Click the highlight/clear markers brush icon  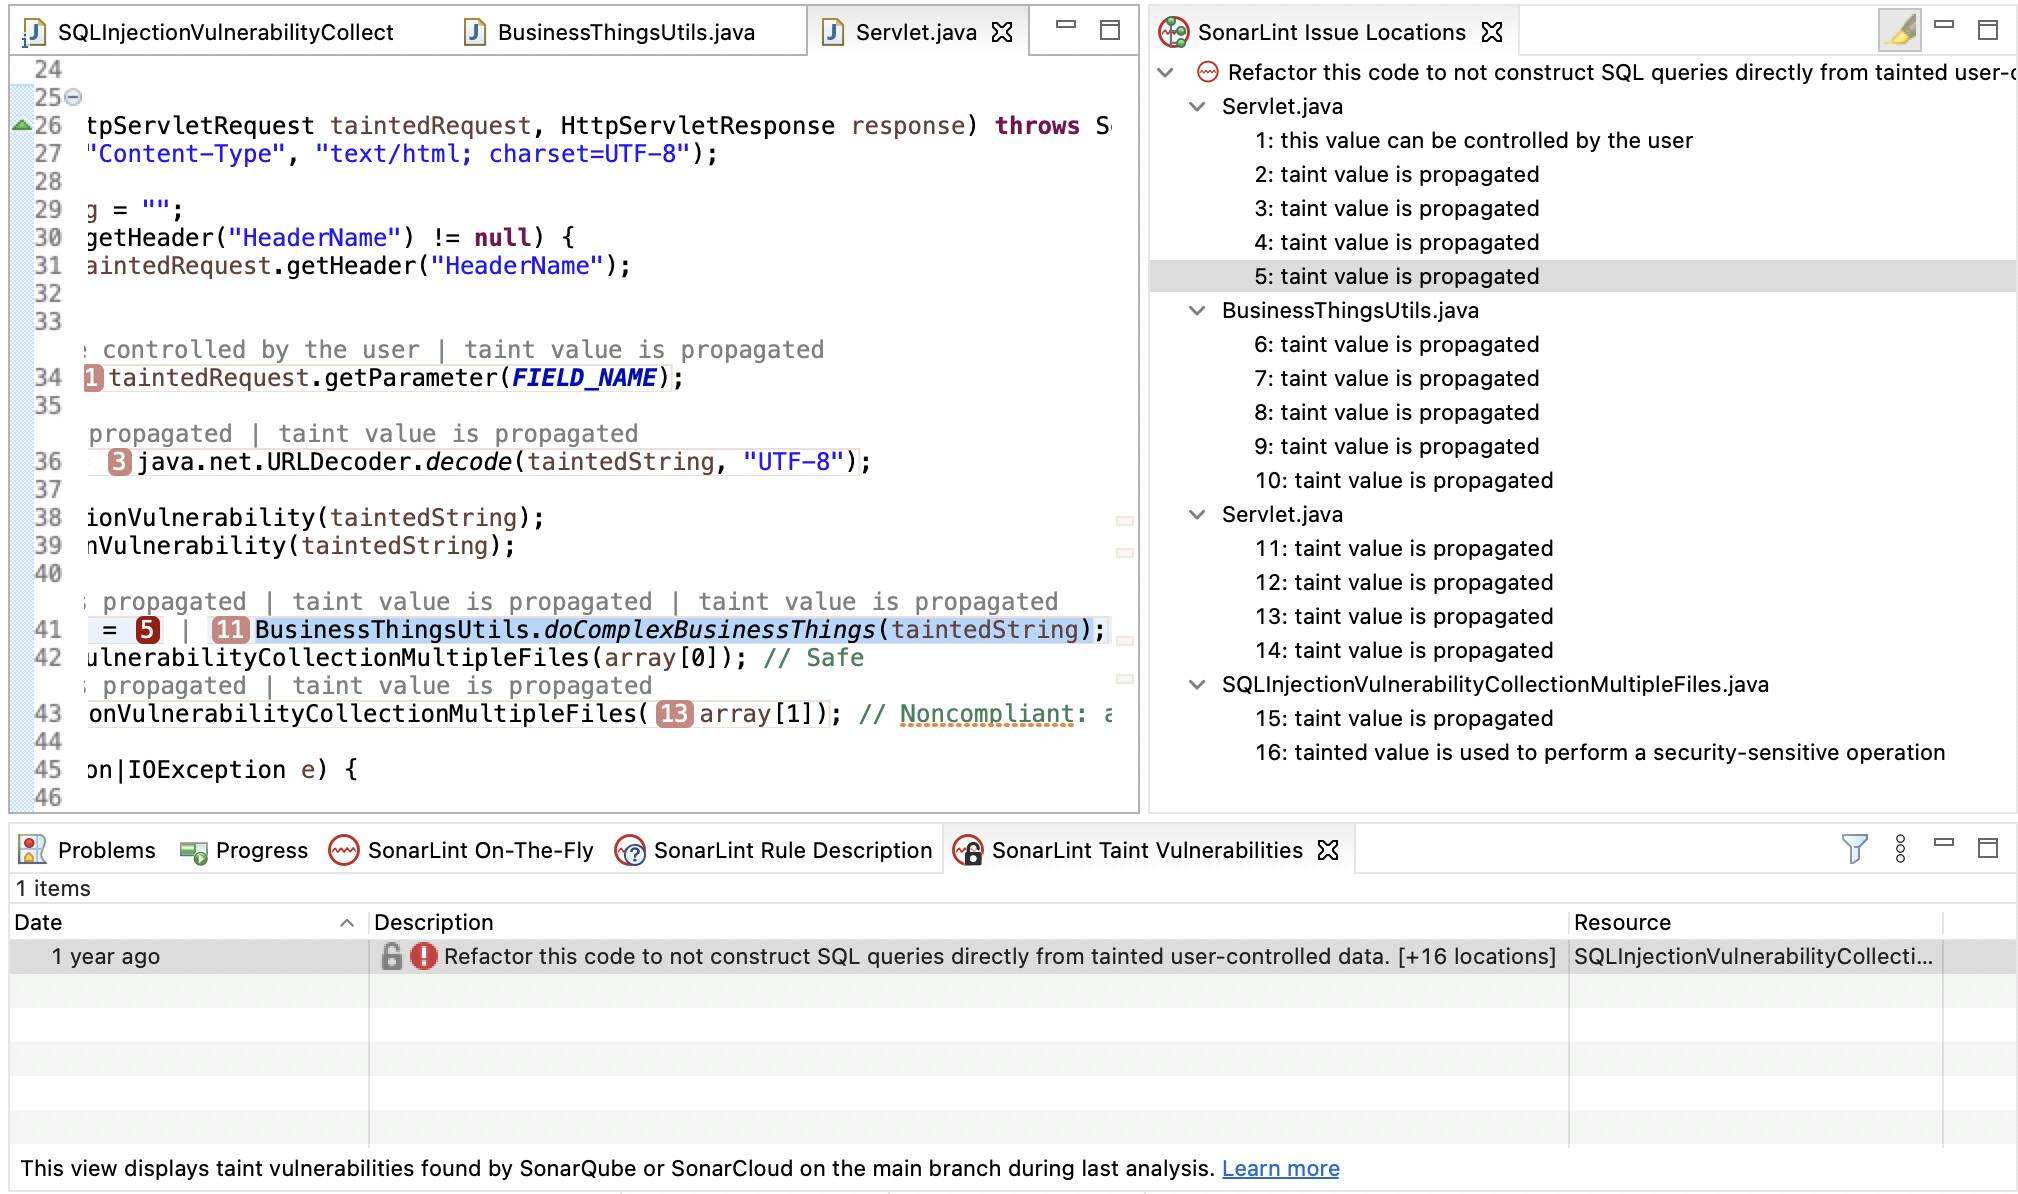[1899, 30]
